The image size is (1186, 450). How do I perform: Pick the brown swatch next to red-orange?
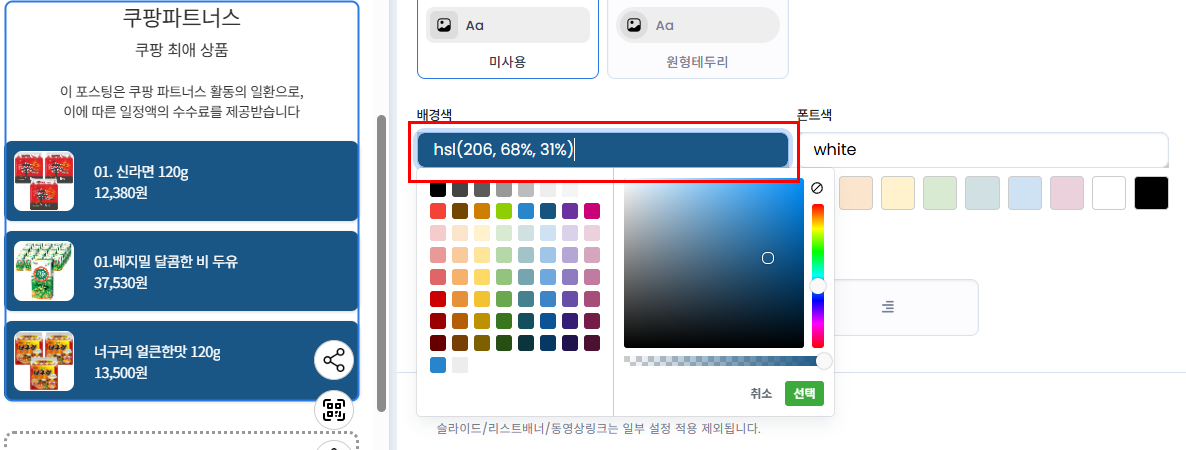coord(460,211)
